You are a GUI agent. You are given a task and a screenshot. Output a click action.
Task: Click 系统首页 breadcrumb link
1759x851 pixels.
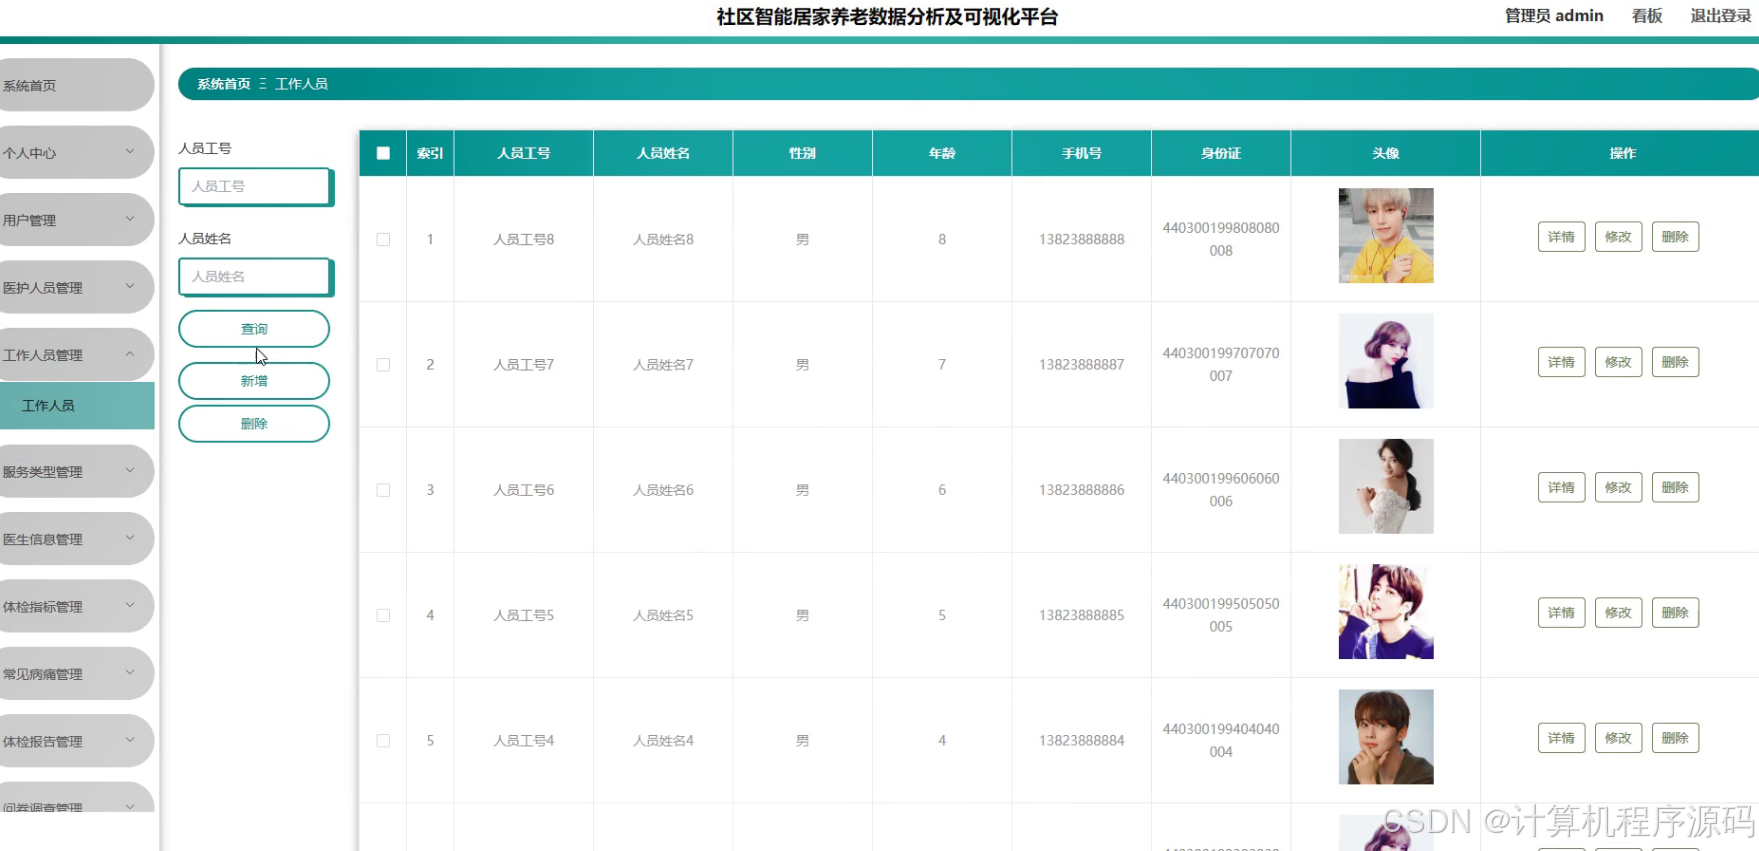pos(224,84)
